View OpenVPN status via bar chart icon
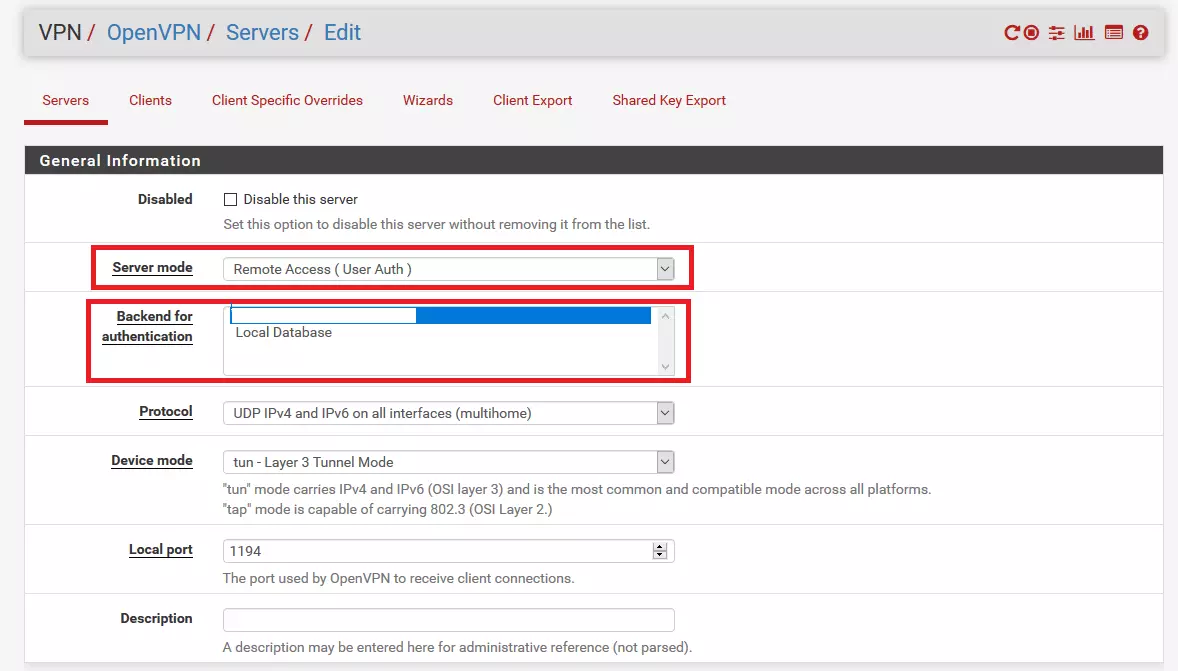This screenshot has width=1178, height=671. 1084,32
